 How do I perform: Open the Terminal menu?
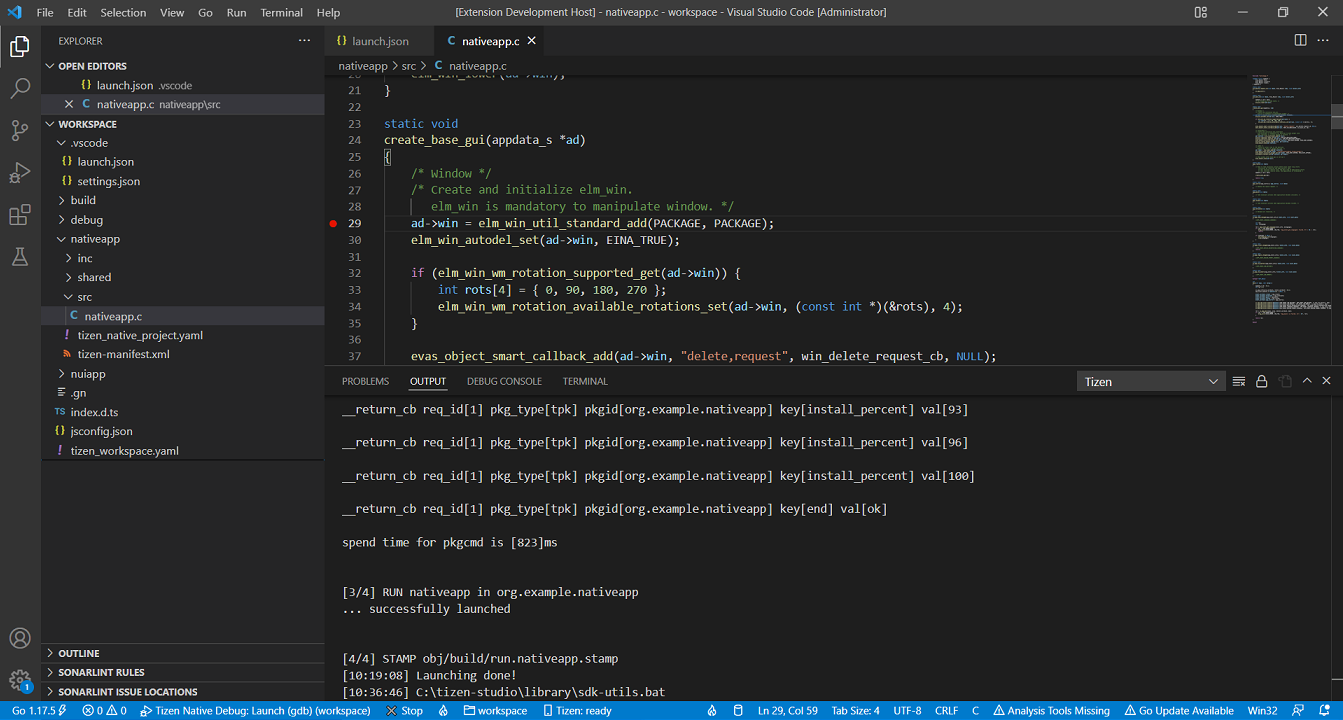pyautogui.click(x=281, y=13)
